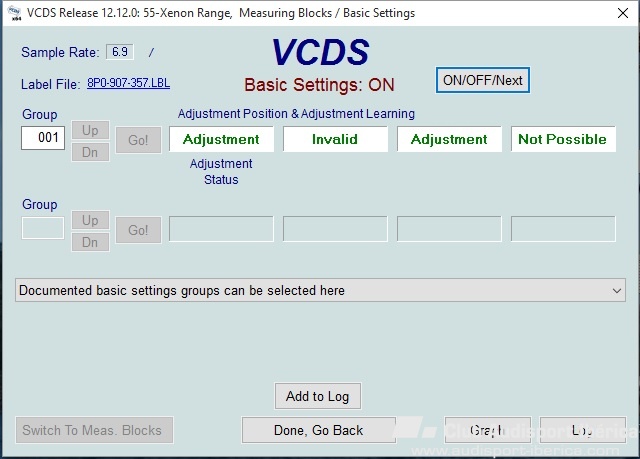Click the second Group number field
Image resolution: width=640 pixels, height=459 pixels.
tap(43, 228)
